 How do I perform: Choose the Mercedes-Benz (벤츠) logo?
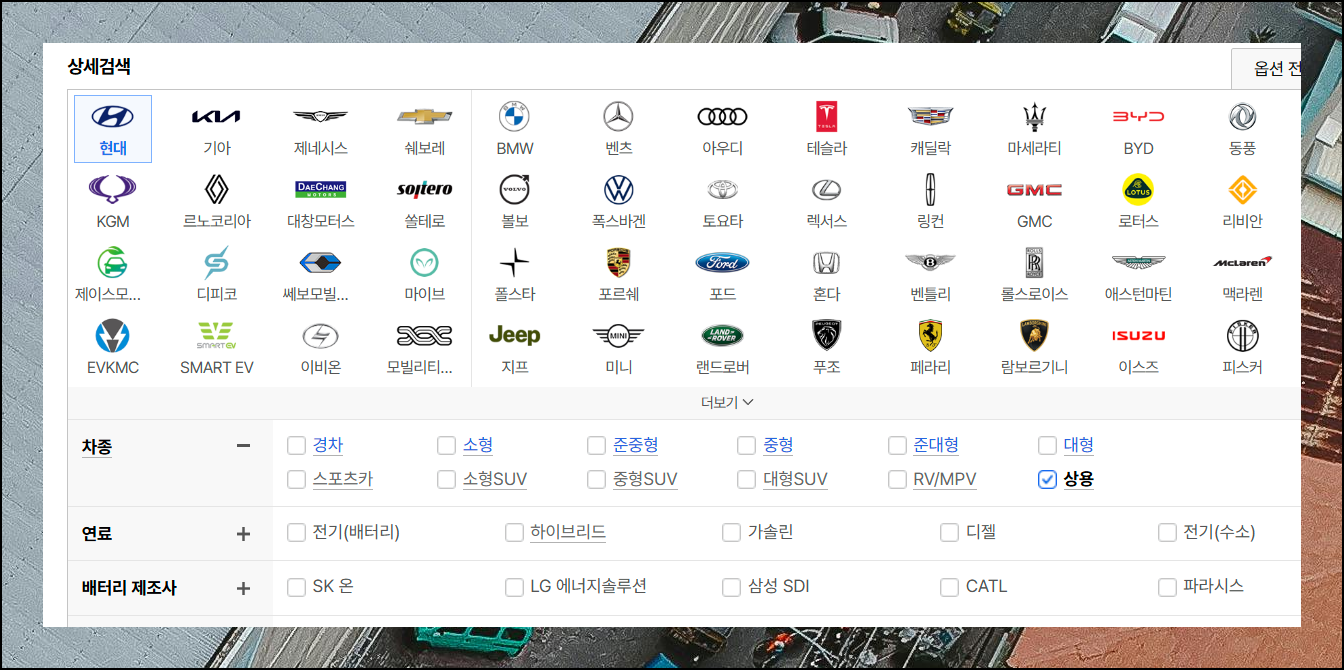(619, 117)
